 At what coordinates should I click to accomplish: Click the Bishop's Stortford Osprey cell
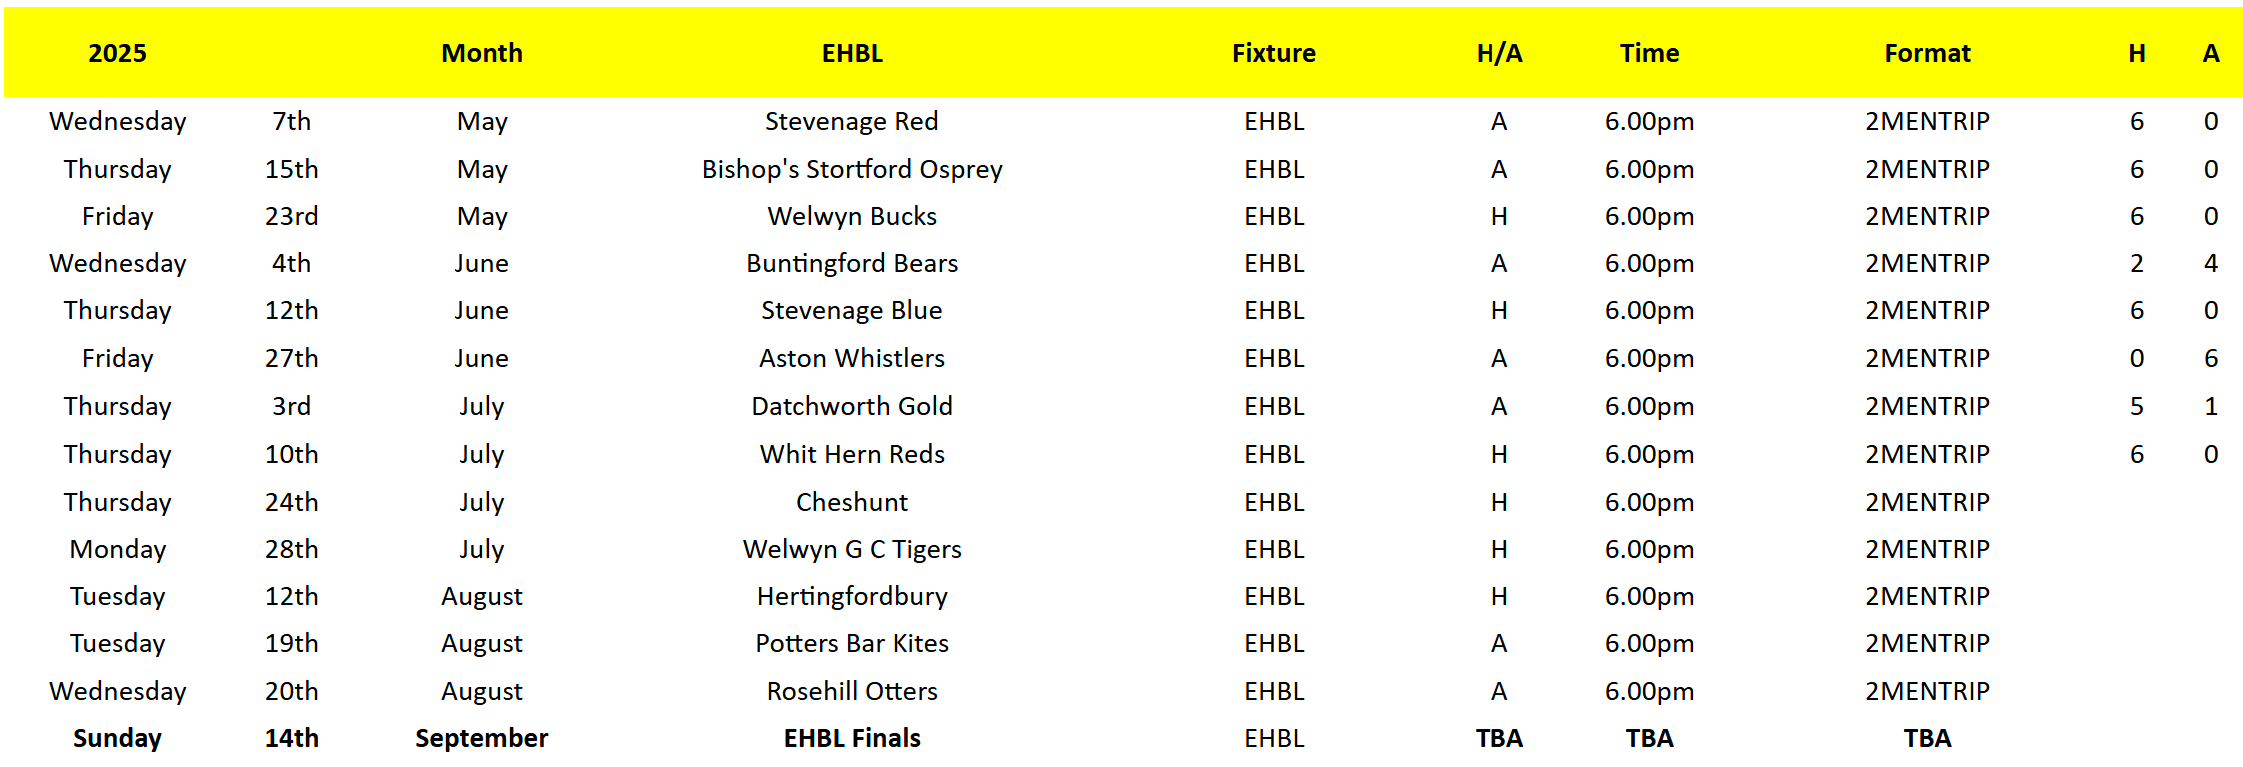tap(852, 169)
